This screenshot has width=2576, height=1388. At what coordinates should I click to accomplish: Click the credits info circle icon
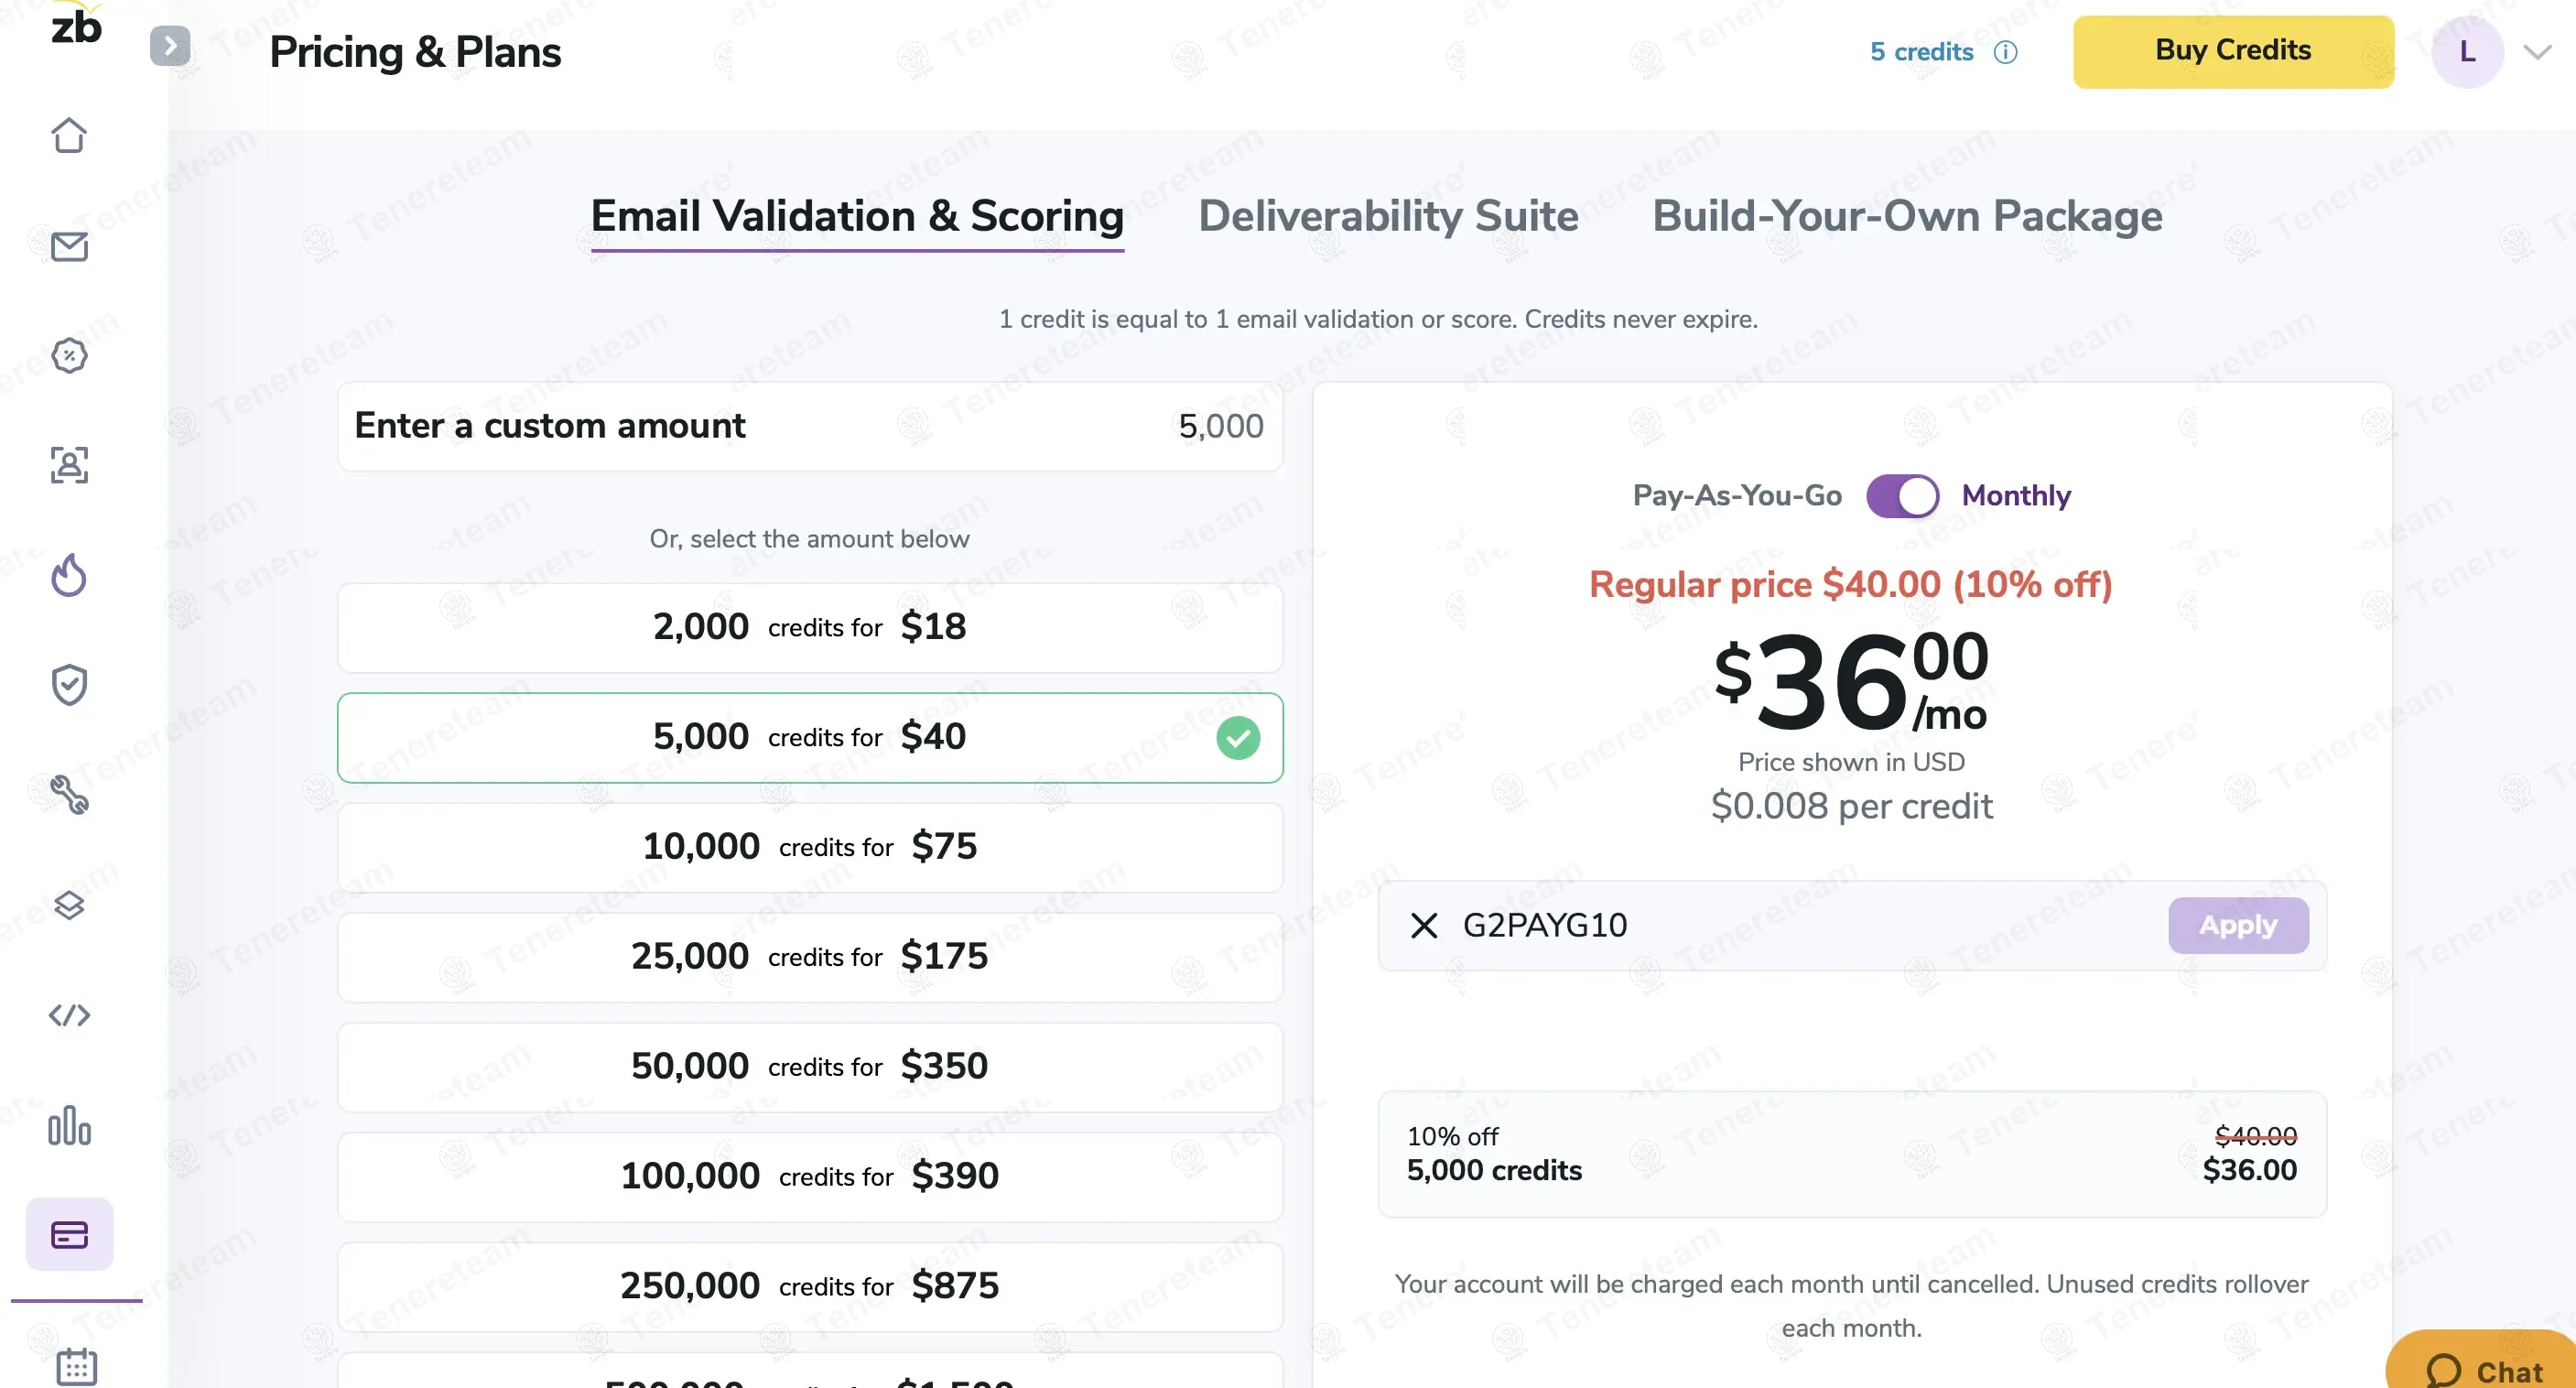tap(2005, 52)
